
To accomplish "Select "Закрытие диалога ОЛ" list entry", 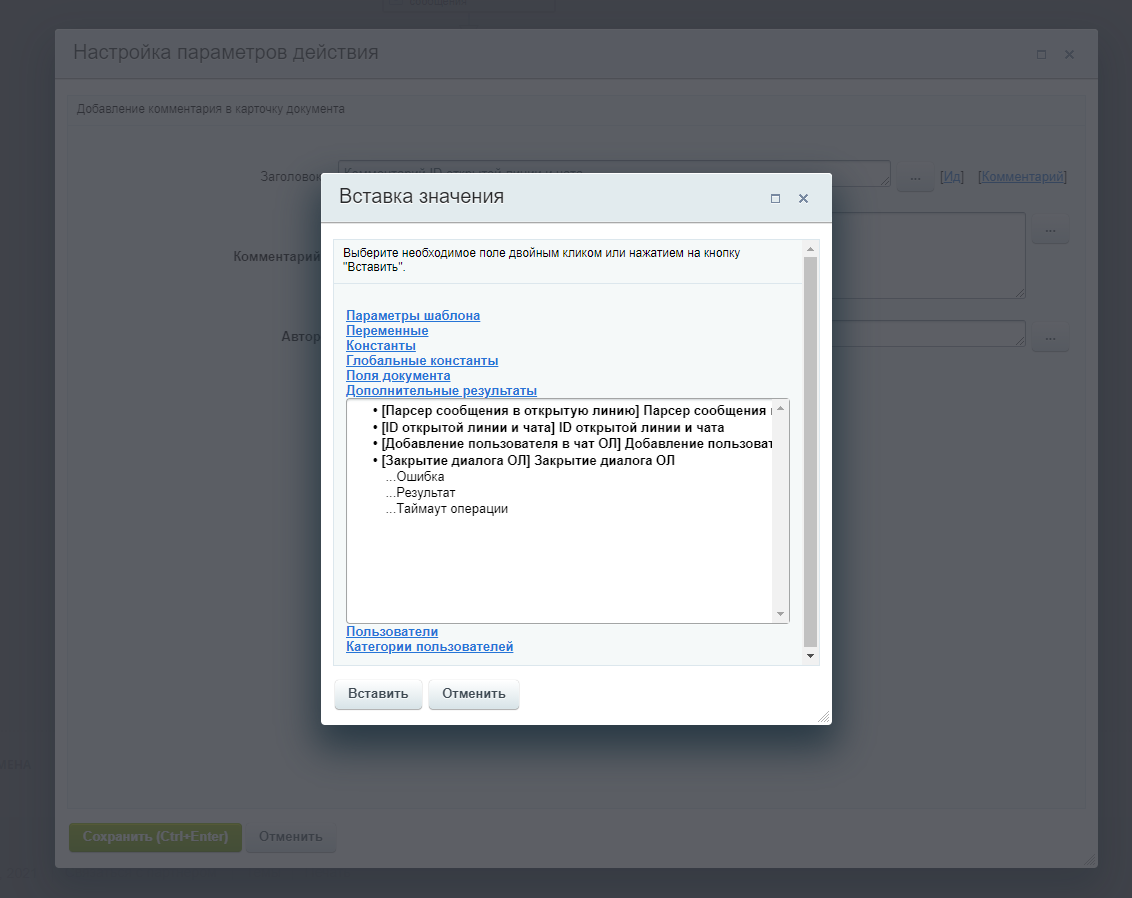I will coord(528,460).
